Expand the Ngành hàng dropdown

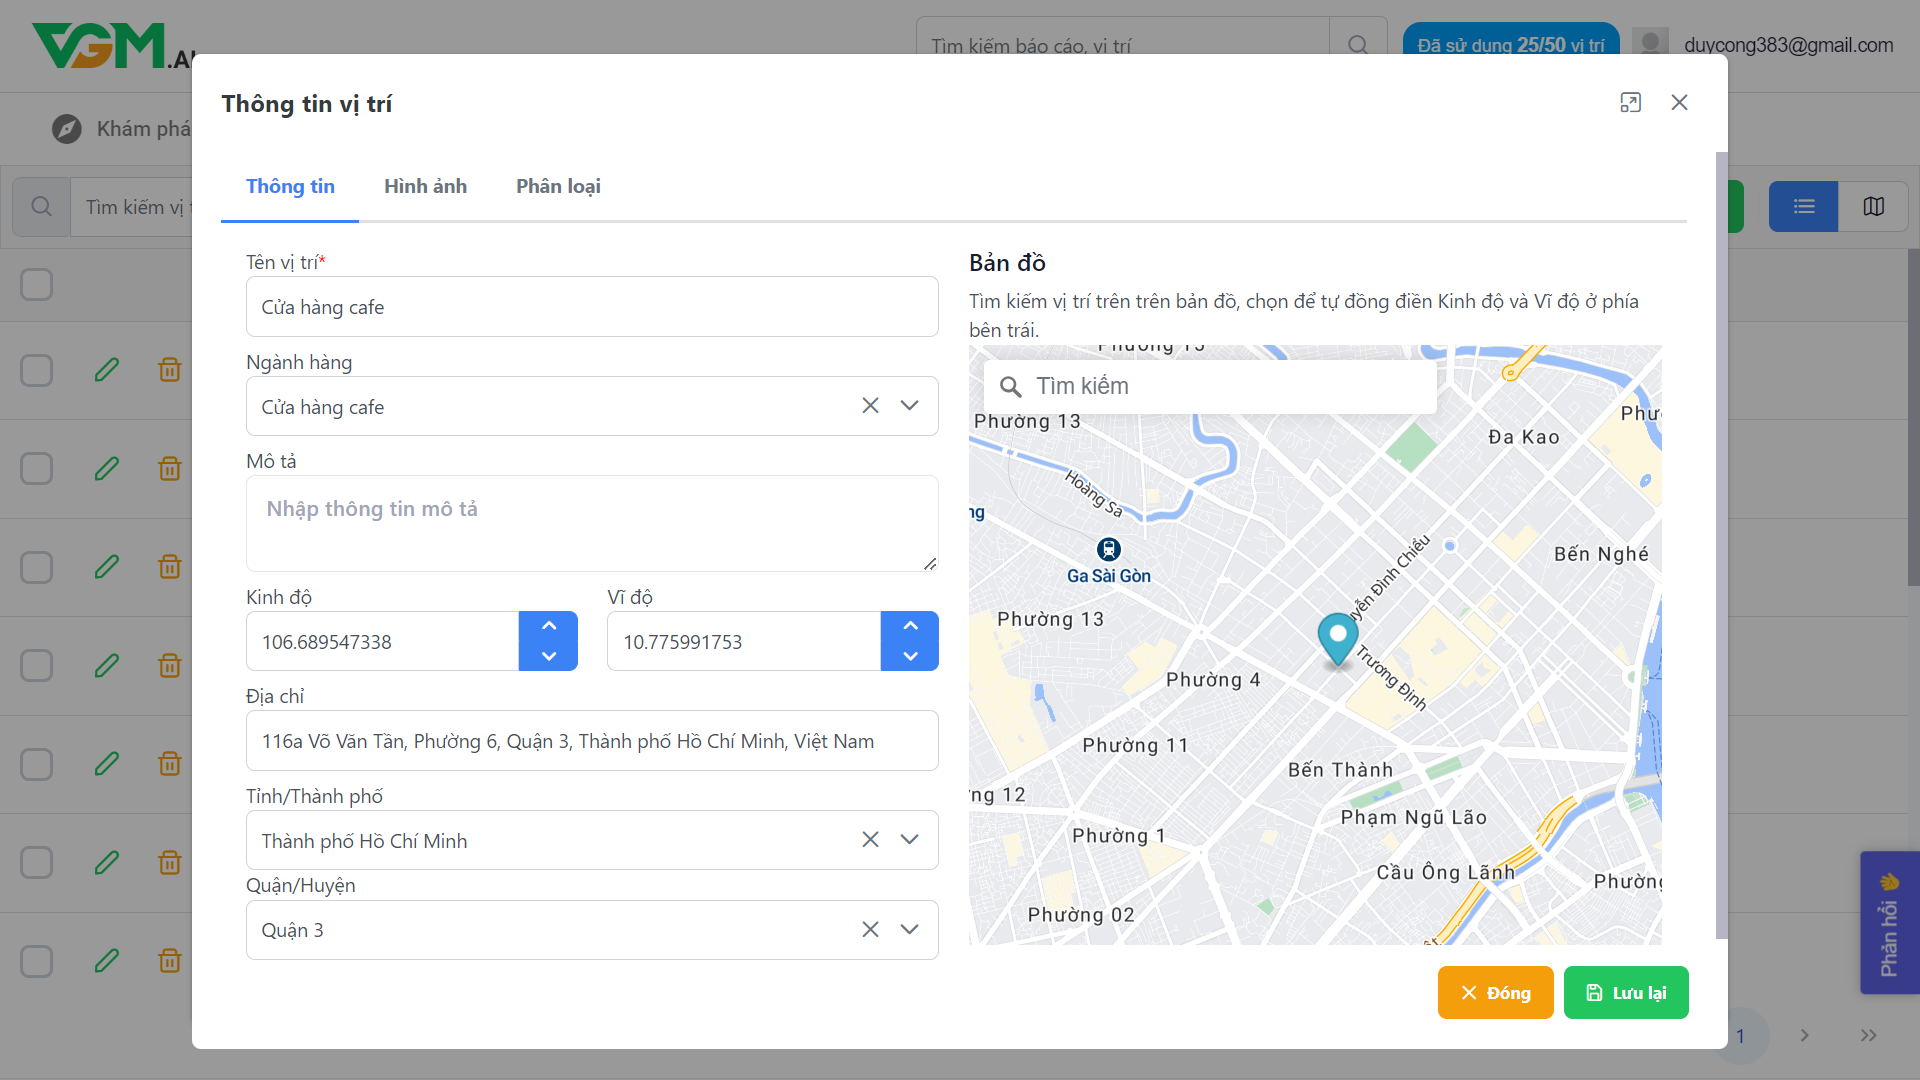click(909, 406)
